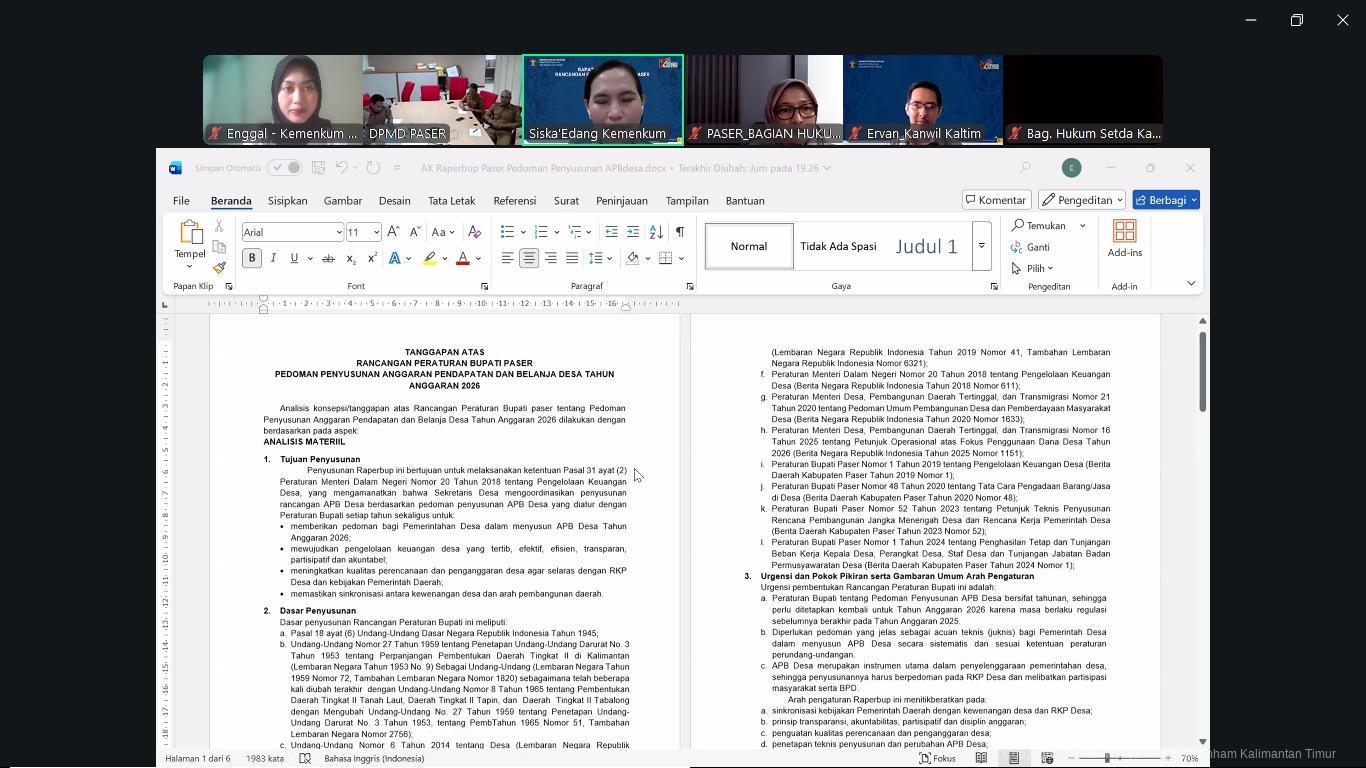Screen dimensions: 1366x768
Task: Click the Komentar button
Action: [x=996, y=200]
